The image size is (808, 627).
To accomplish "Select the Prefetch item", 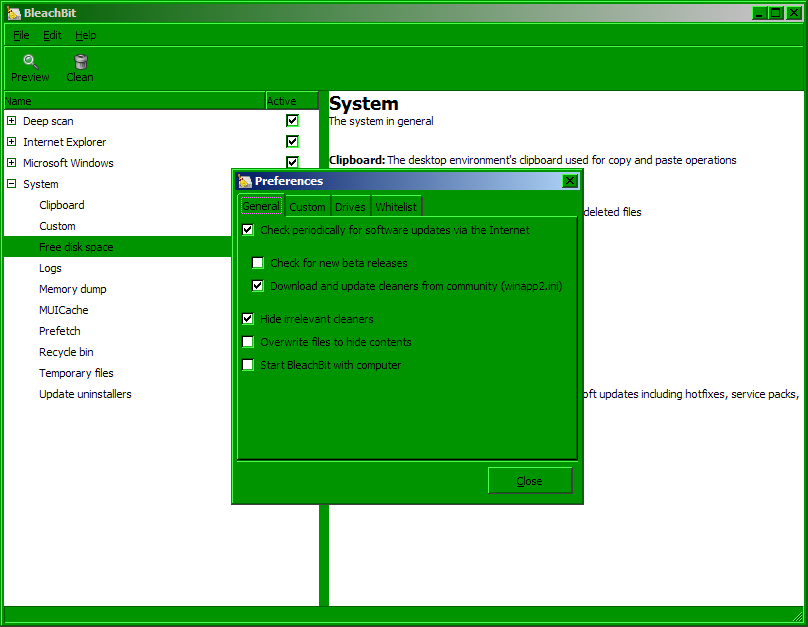I will click(x=60, y=331).
